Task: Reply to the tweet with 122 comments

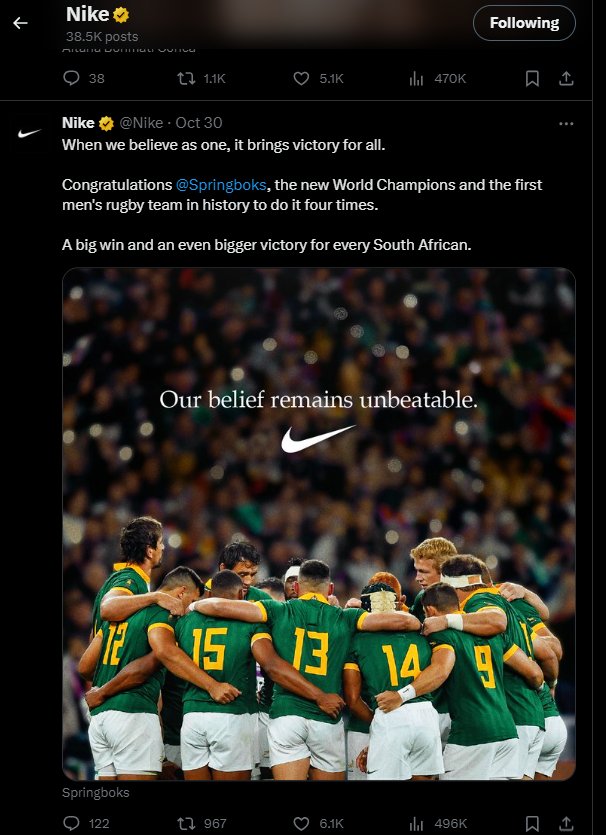Action: tap(86, 823)
